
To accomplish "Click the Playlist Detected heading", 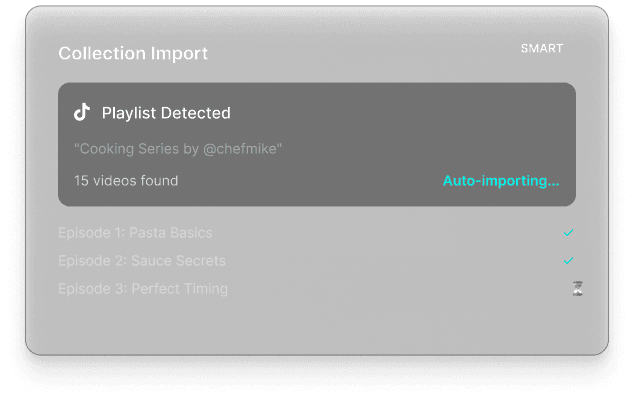I will pos(166,113).
